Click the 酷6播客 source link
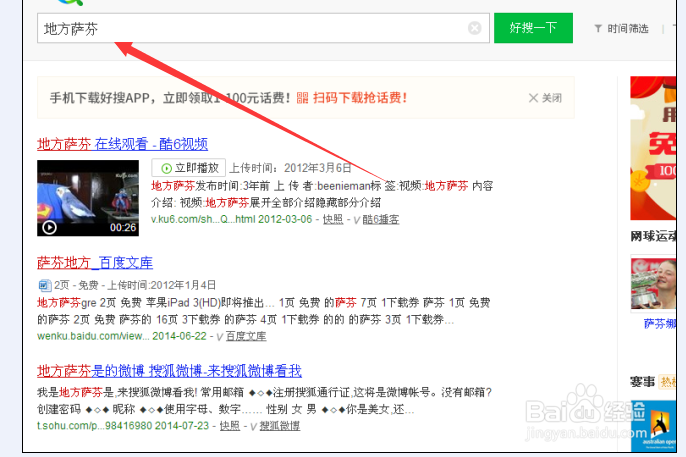Viewport: 686px width, 457px height. click(x=381, y=220)
